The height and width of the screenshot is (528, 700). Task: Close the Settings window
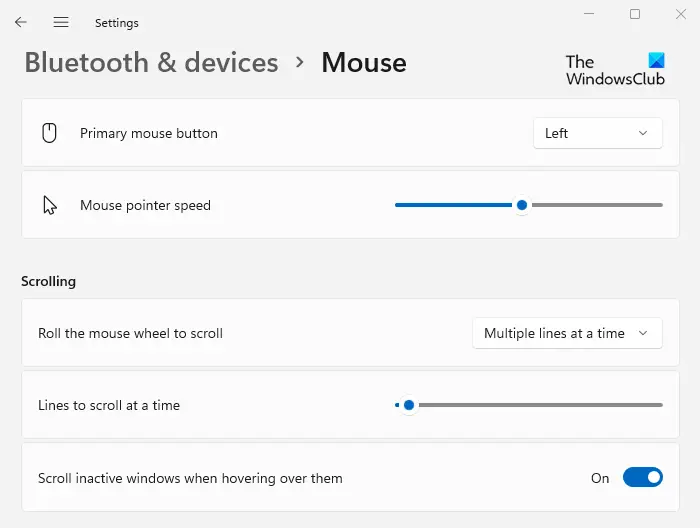pos(683,14)
